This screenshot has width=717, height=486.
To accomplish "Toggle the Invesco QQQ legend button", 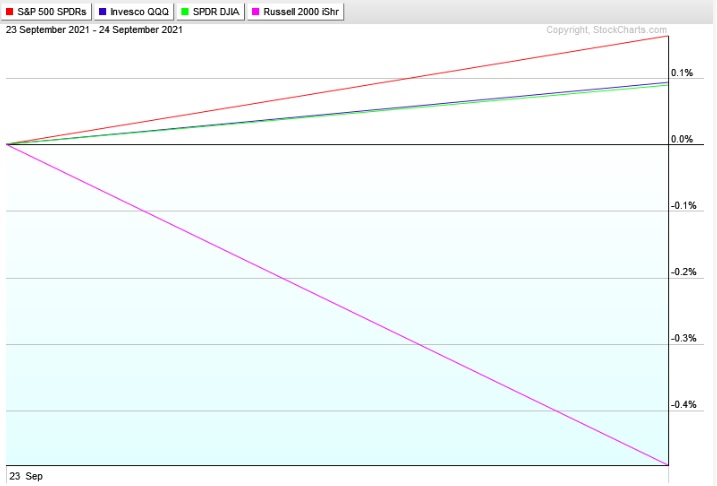I will (x=134, y=11).
